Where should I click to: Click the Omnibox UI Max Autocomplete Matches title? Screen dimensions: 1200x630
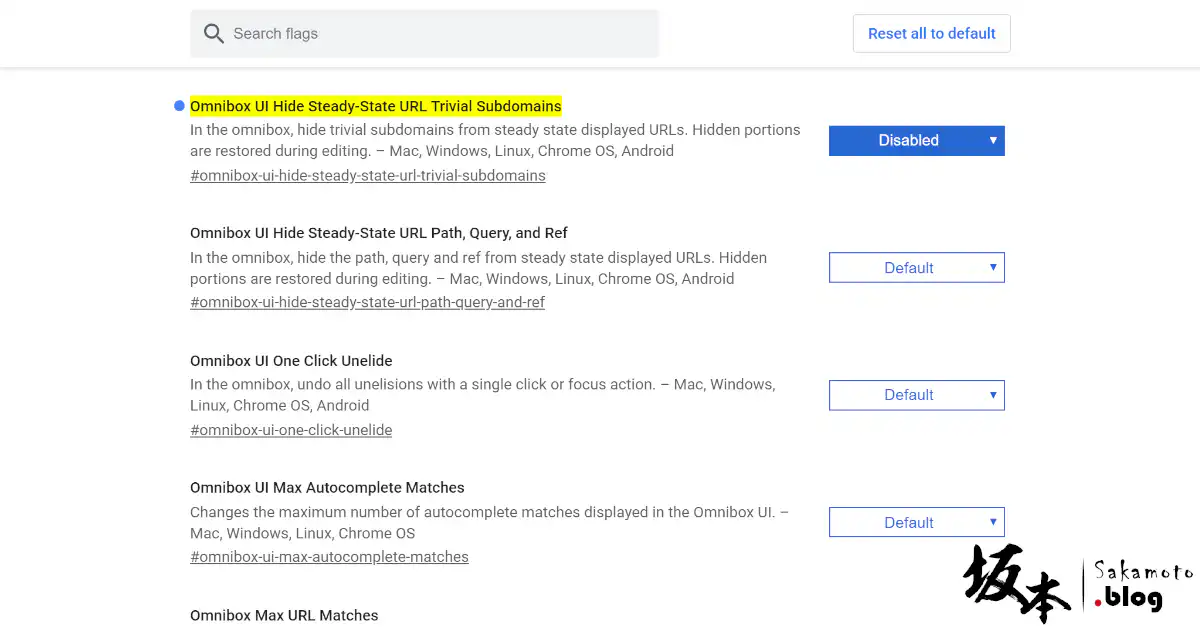pos(327,488)
